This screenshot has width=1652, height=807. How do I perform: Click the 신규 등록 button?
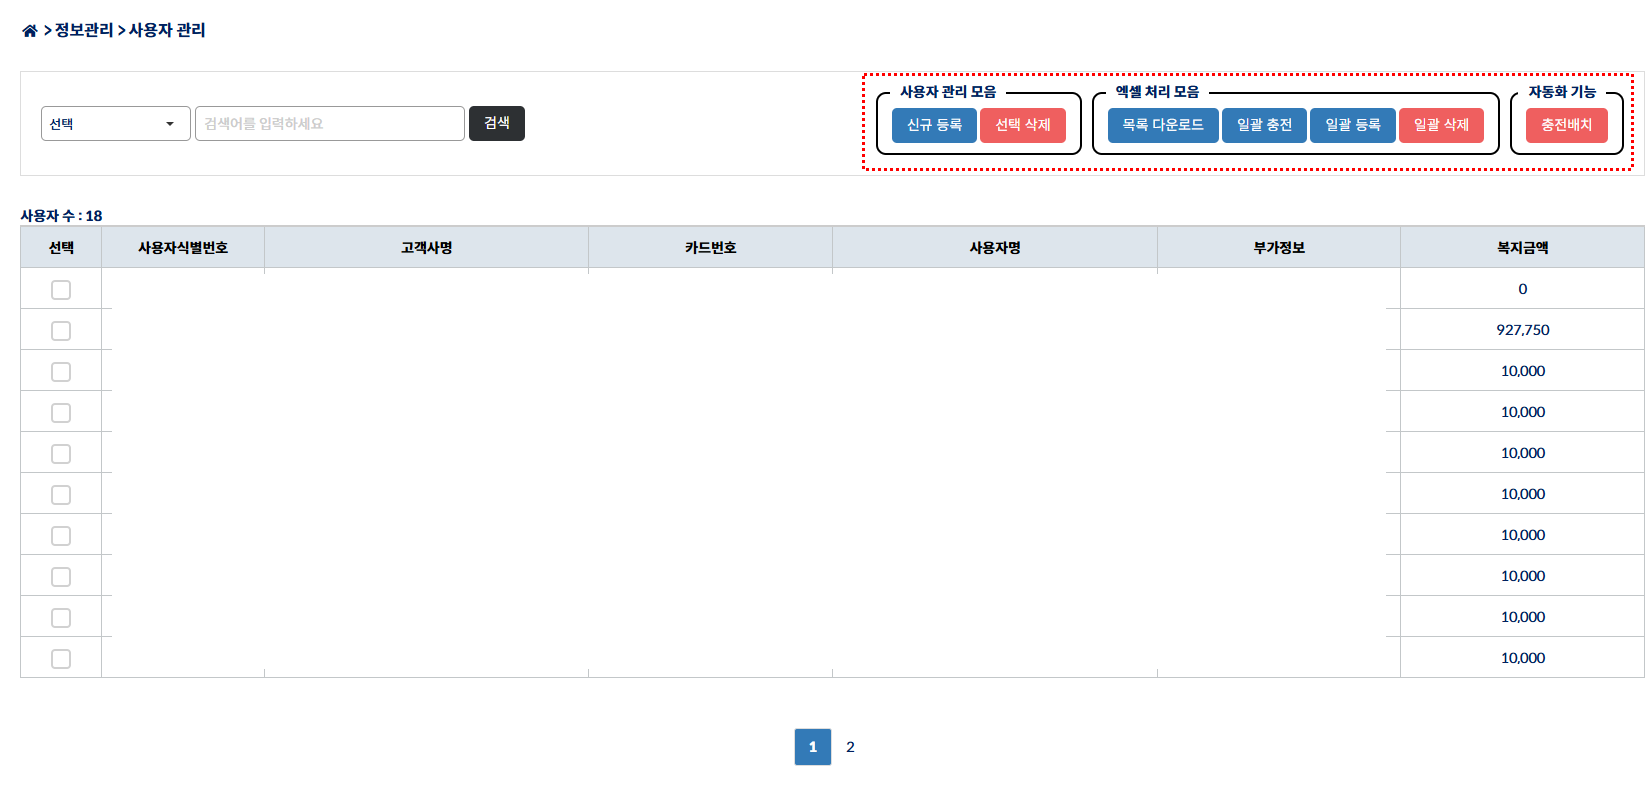pos(933,125)
